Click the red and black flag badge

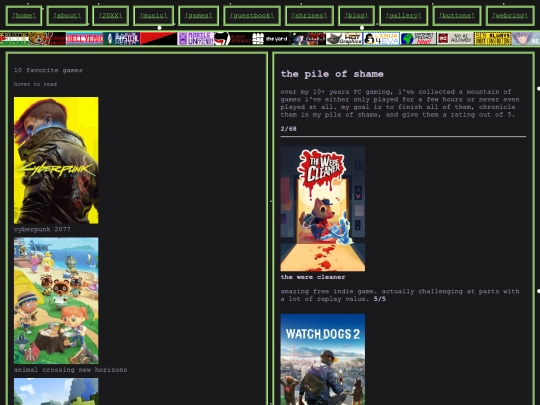coord(158,39)
